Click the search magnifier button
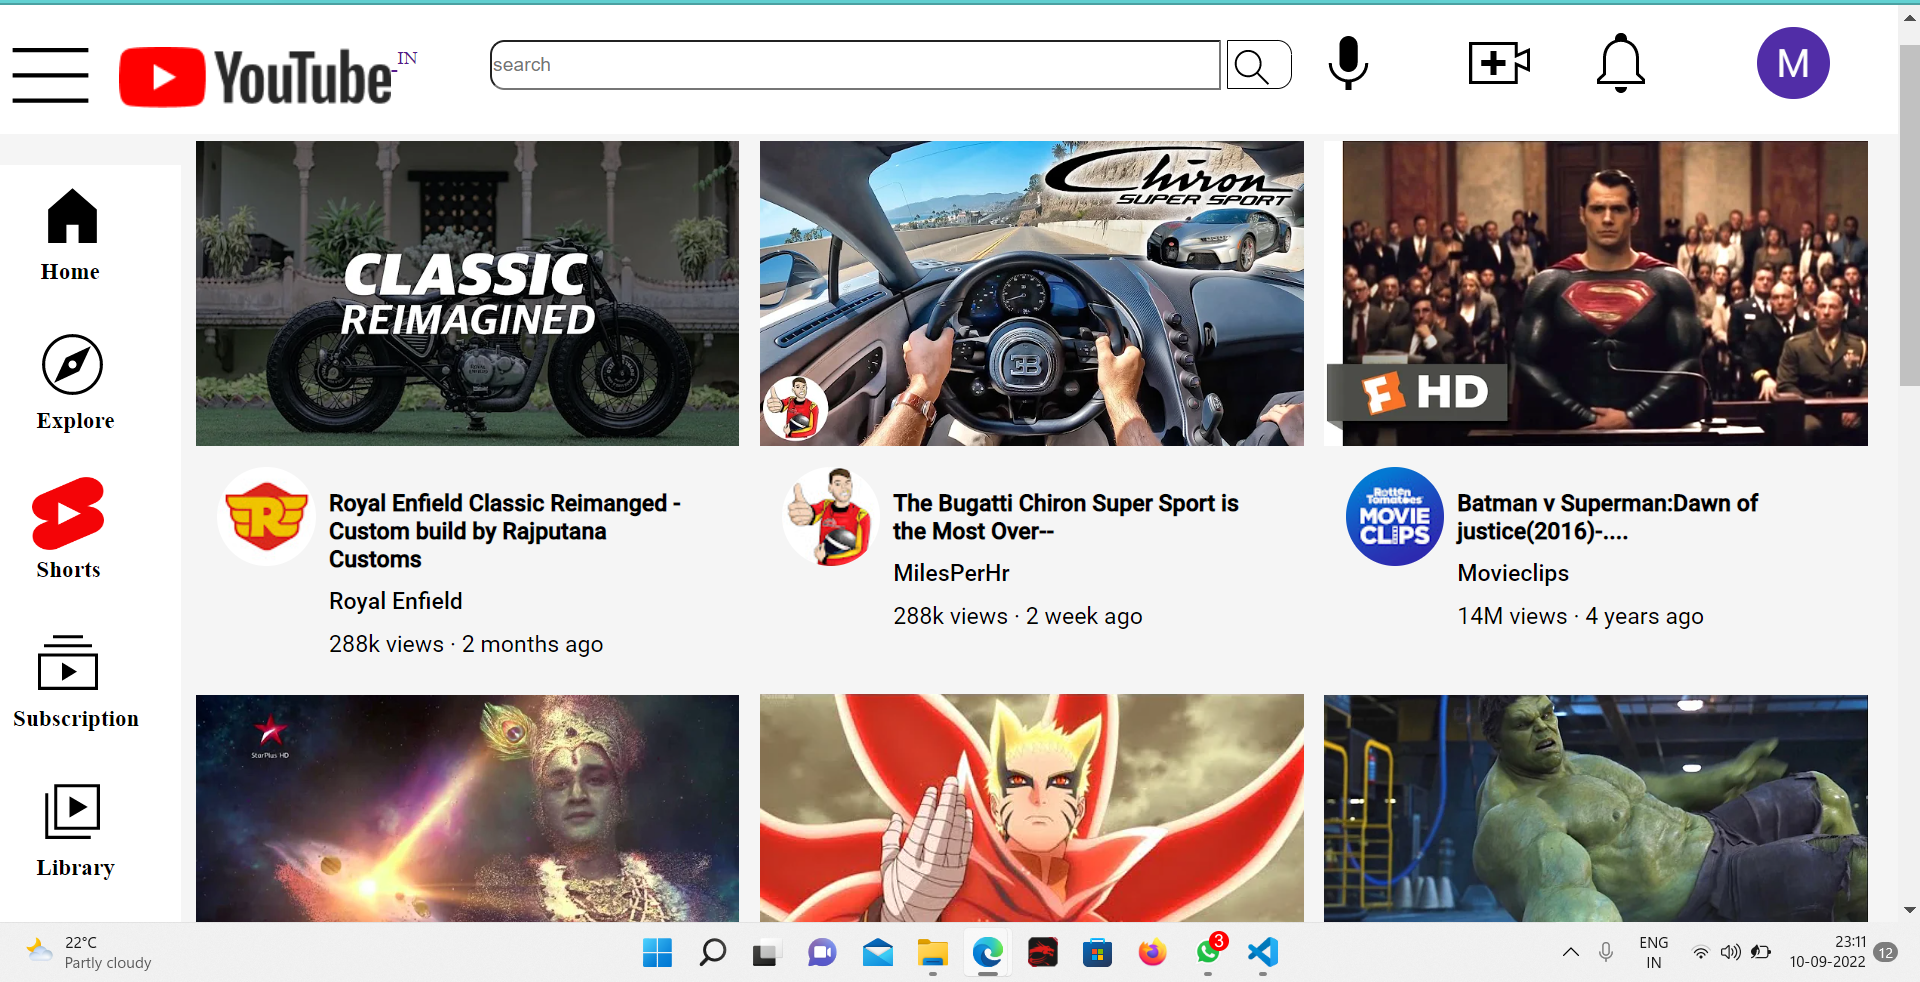Screen dimensions: 1920x982 (x=1257, y=64)
